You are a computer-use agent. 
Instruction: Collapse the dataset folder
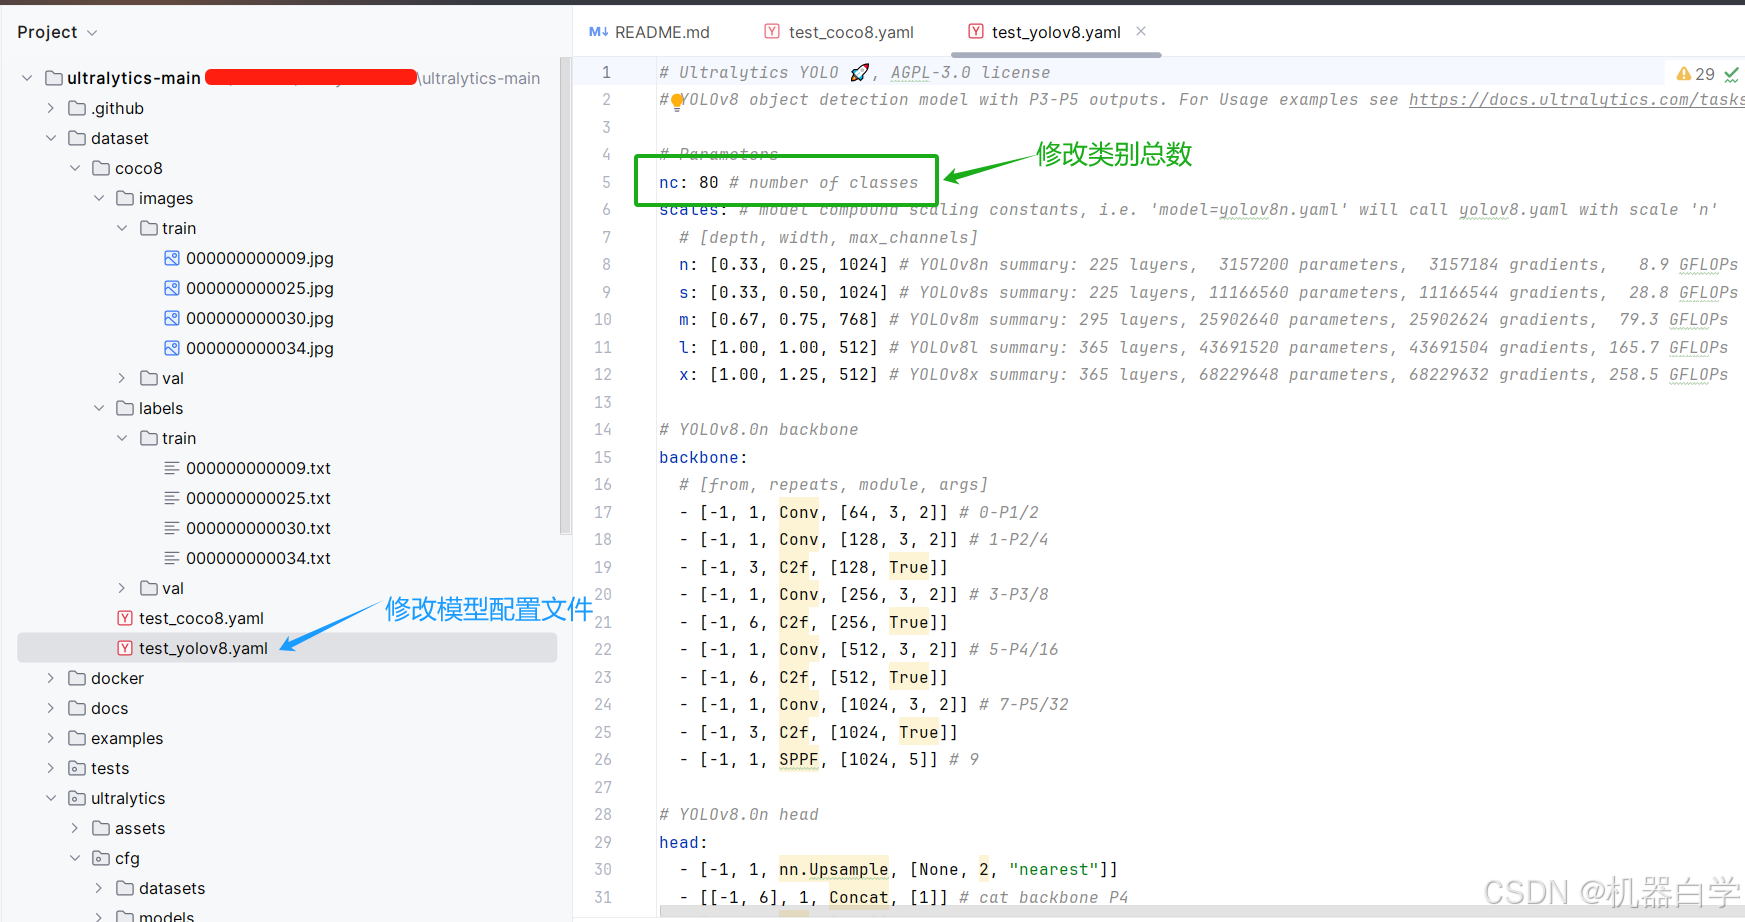[51, 138]
